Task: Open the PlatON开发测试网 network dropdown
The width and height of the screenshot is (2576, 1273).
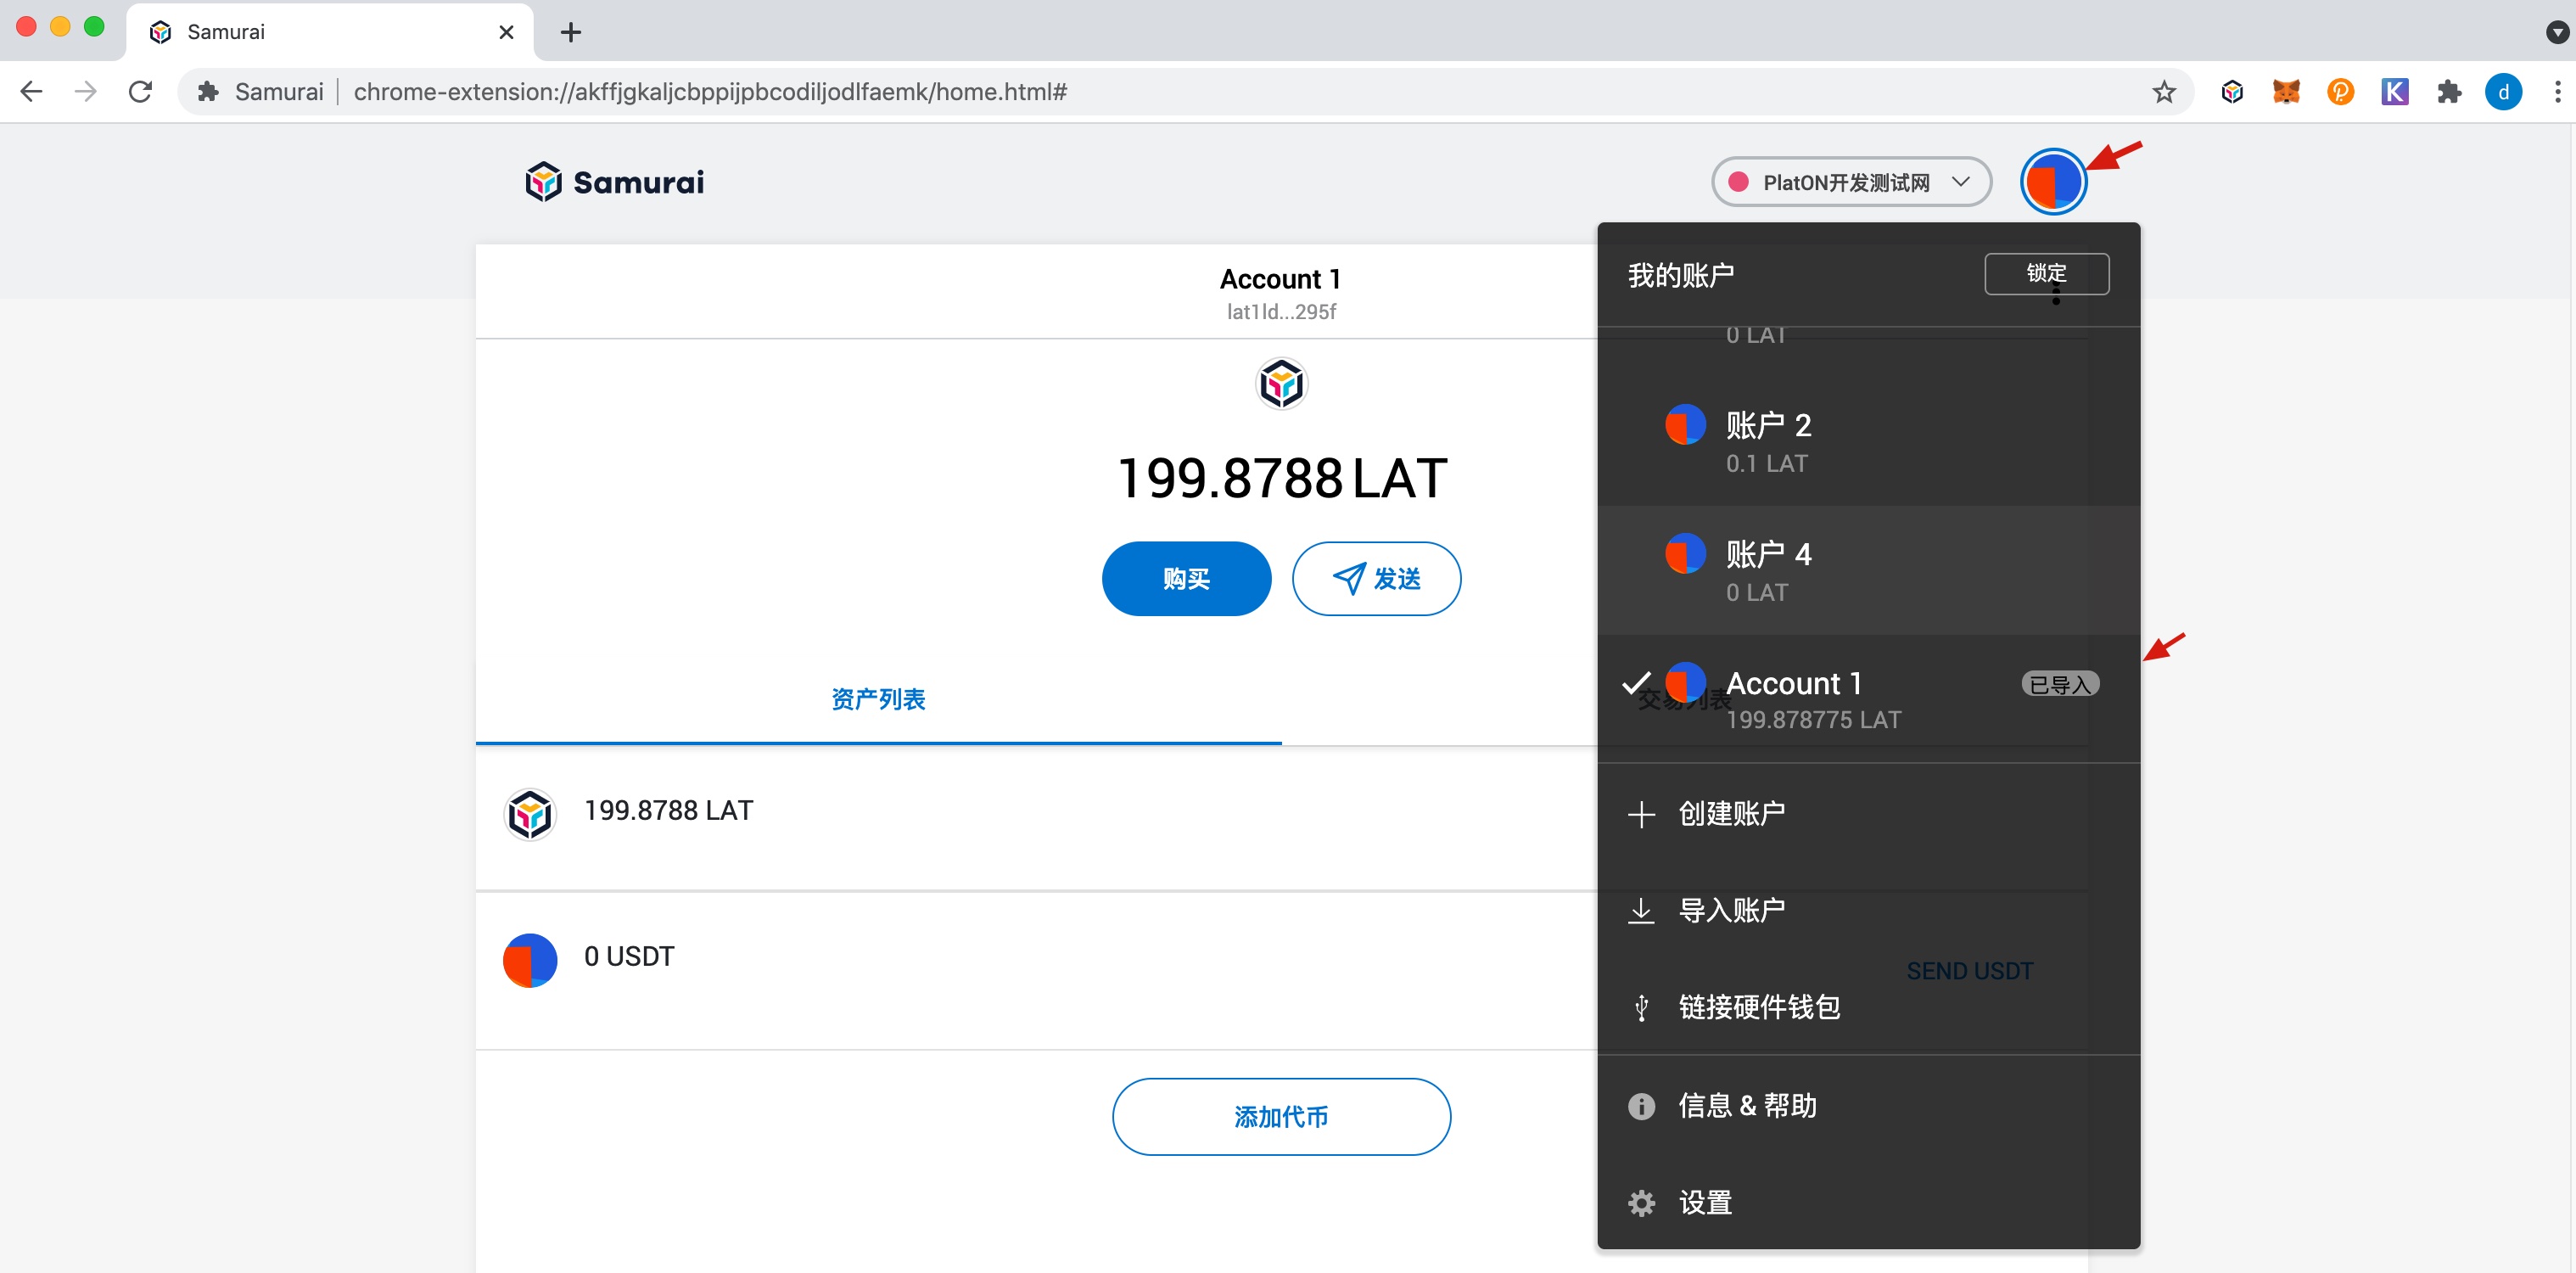Action: coord(1851,182)
